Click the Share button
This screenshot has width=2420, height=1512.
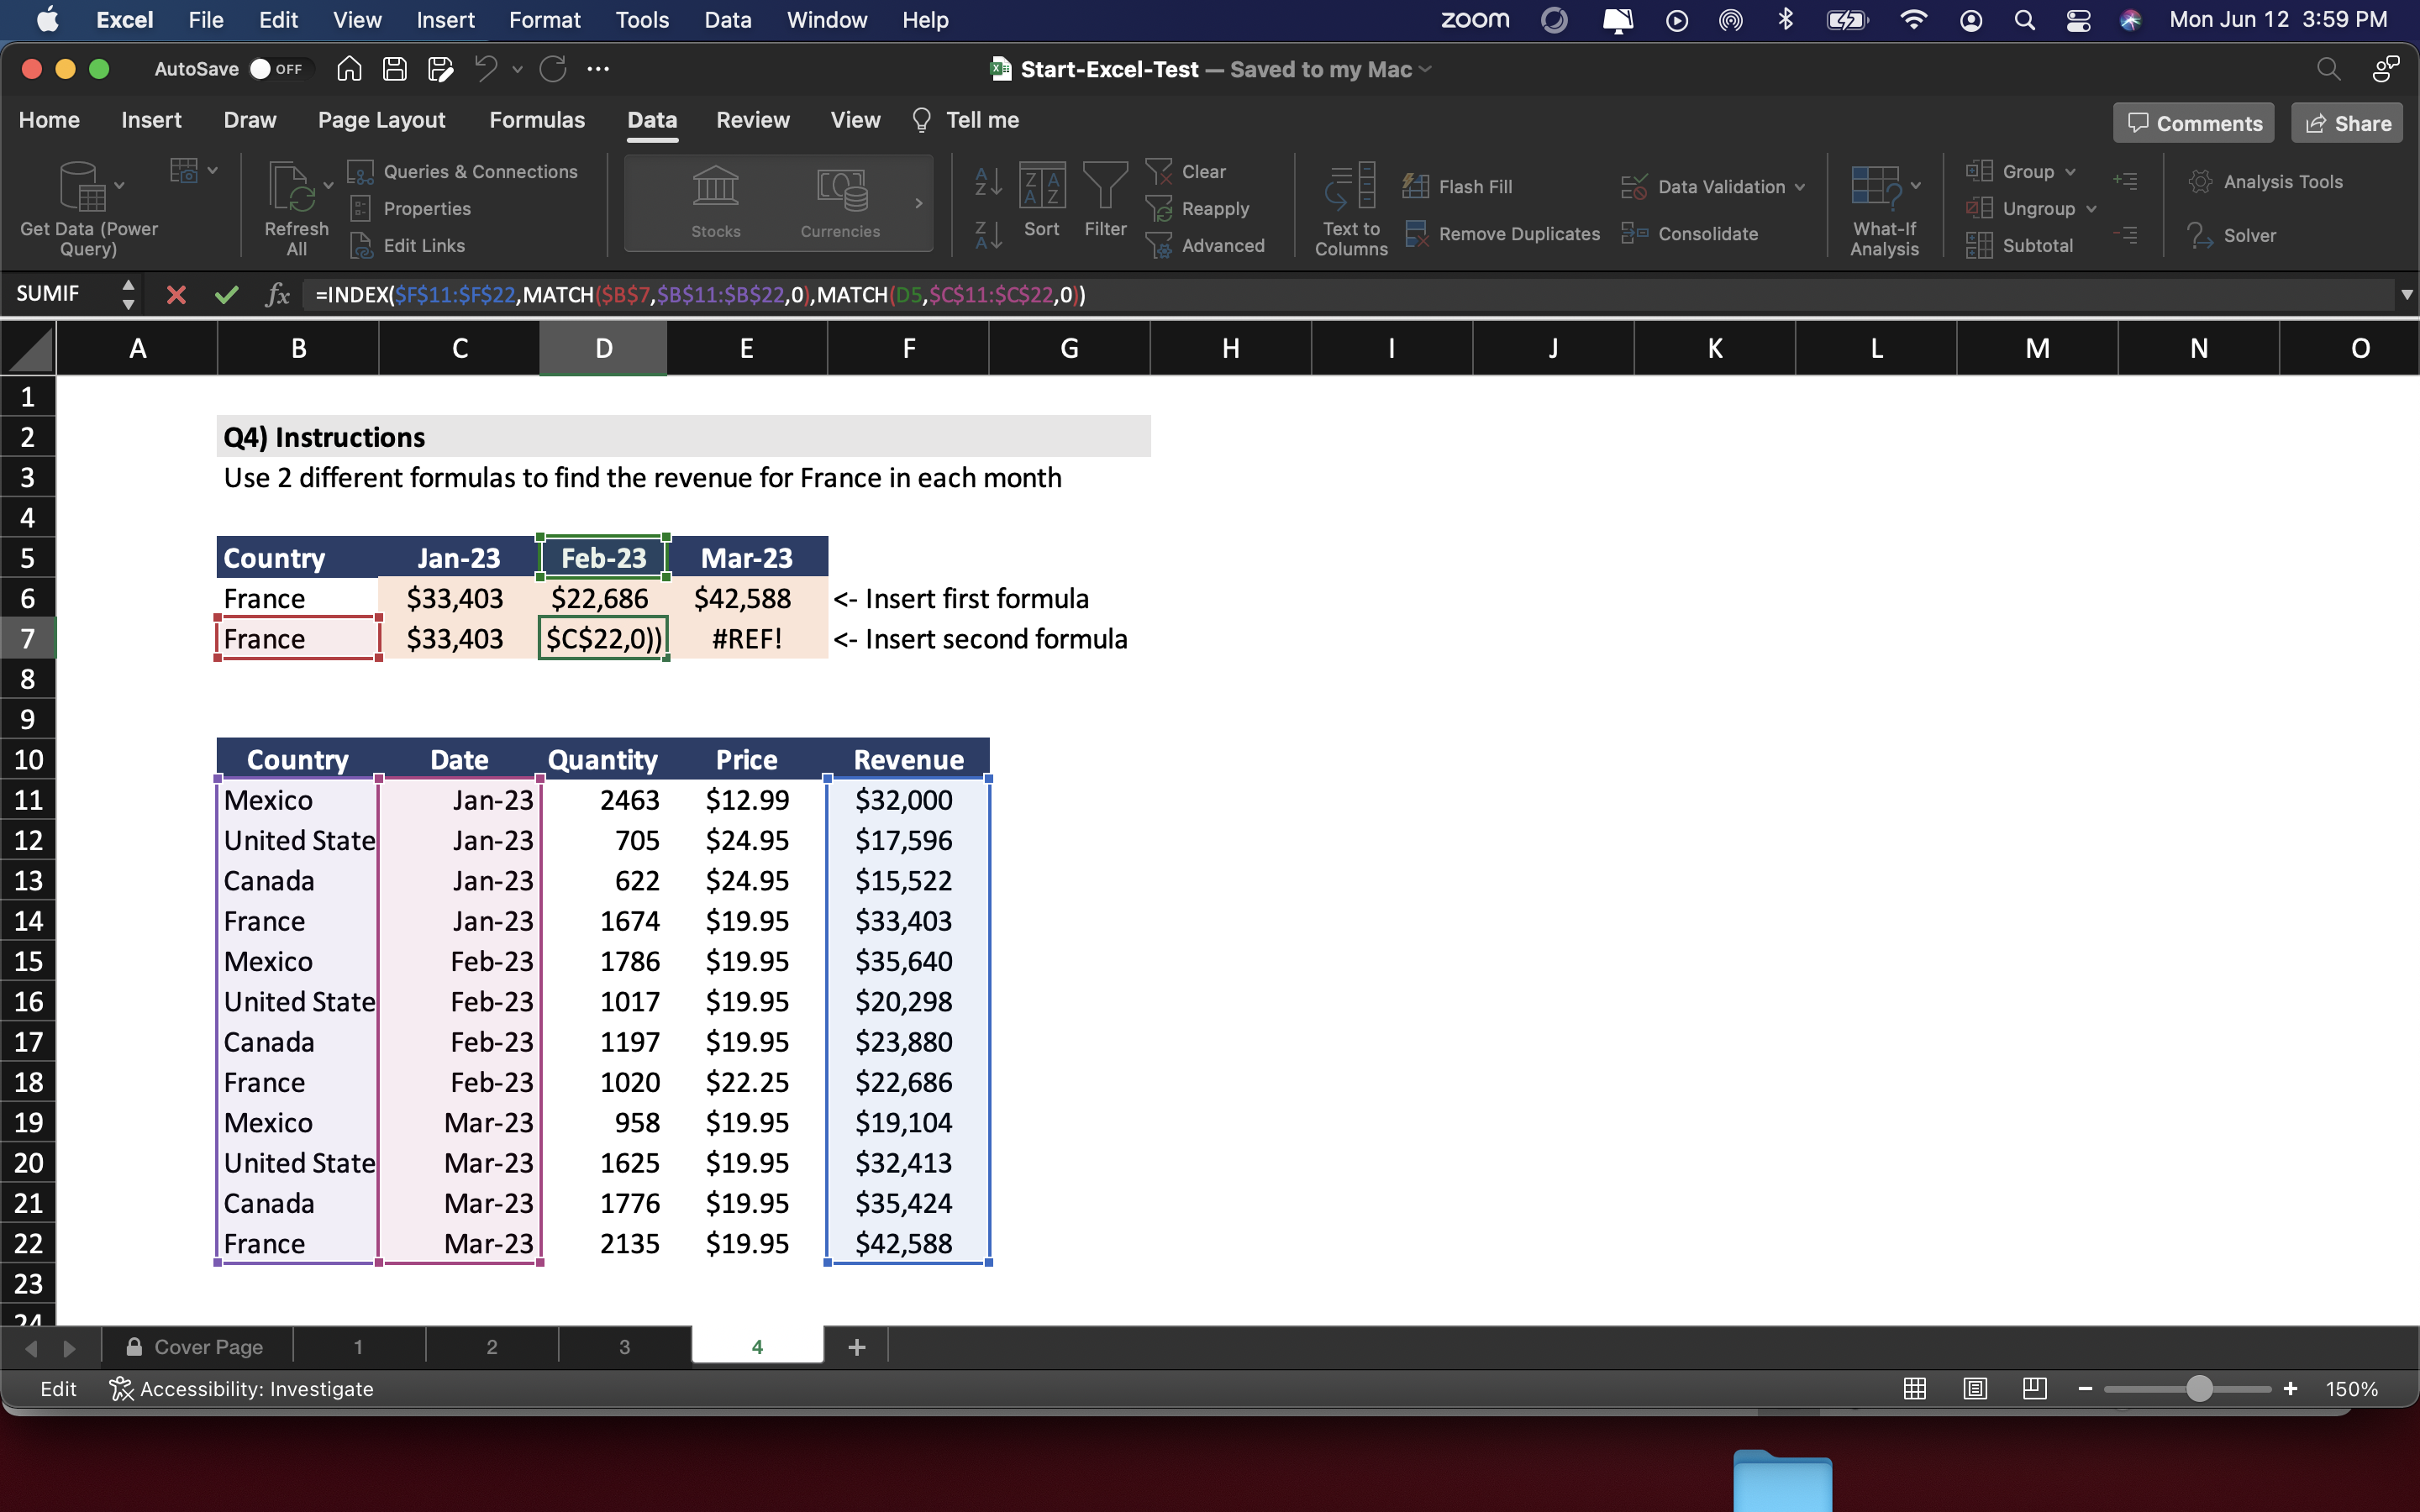(2347, 123)
